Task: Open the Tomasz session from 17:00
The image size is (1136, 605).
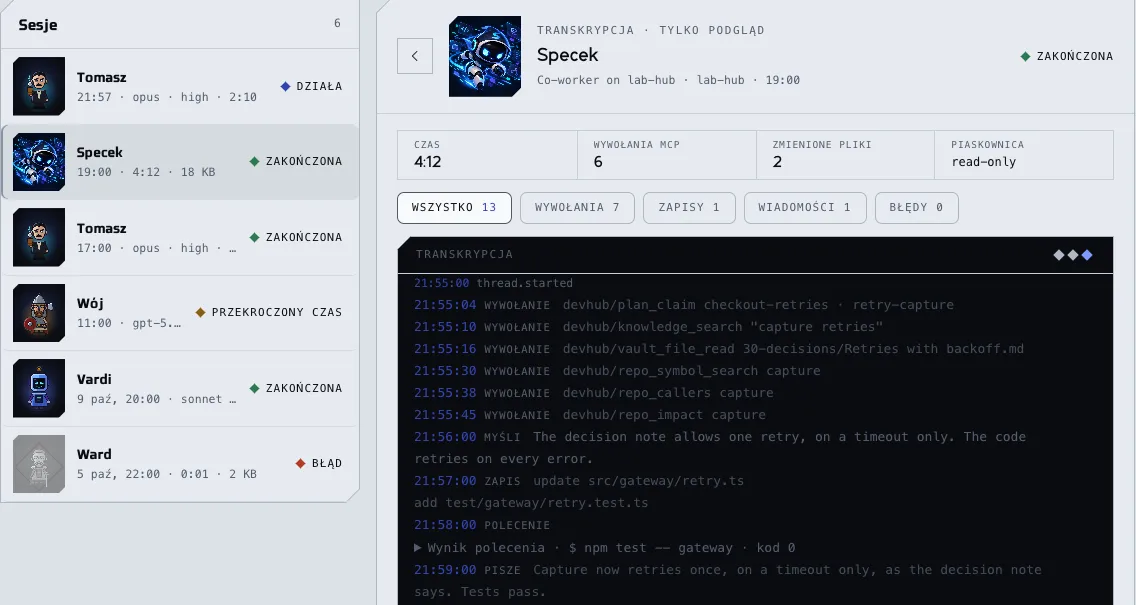Action: (x=180, y=238)
